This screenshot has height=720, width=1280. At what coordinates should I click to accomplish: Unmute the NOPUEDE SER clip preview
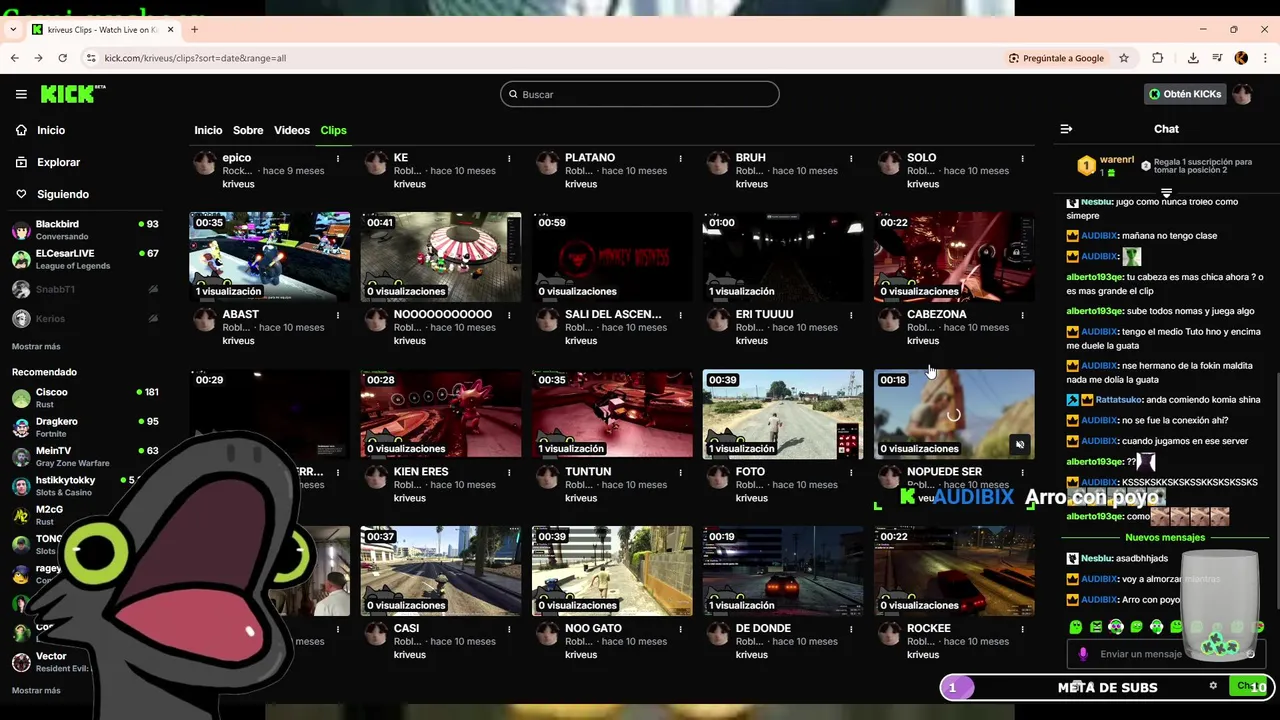(x=1019, y=445)
